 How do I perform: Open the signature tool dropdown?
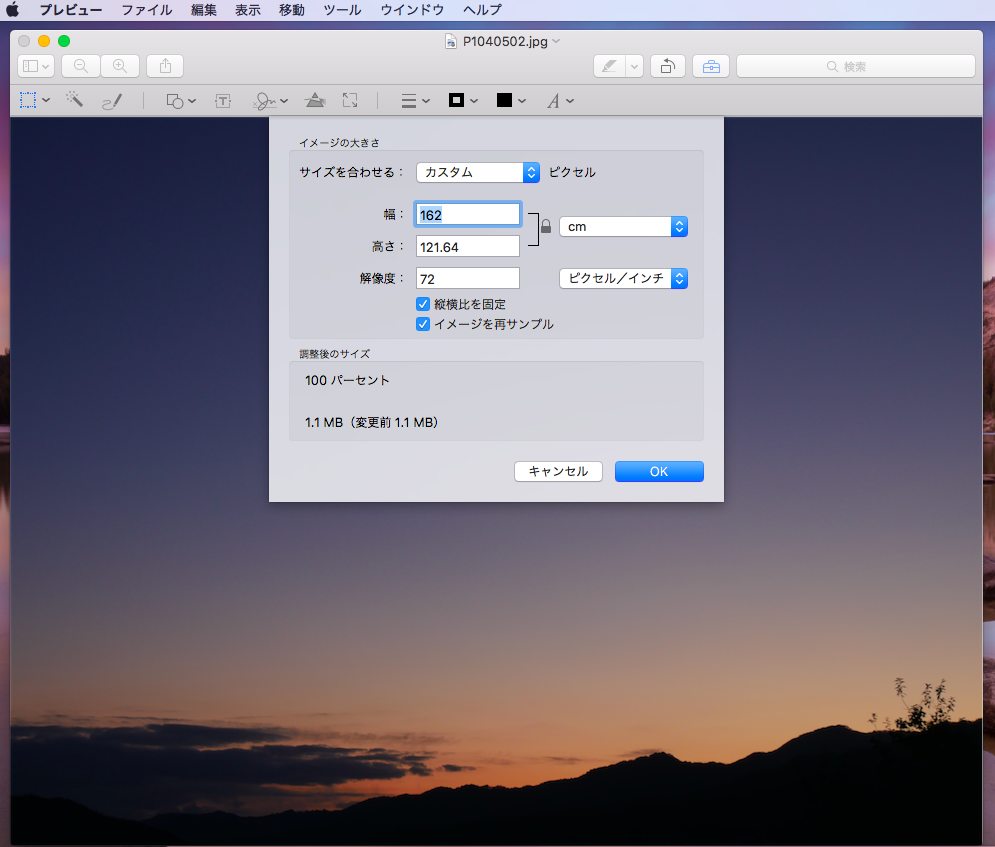point(270,101)
